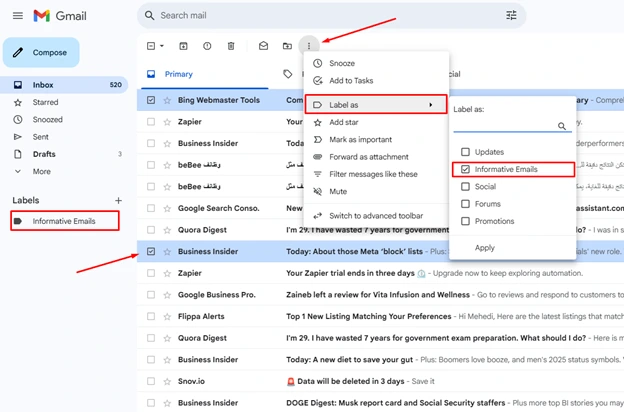Open the Move to folder icon
Image resolution: width=624 pixels, height=412 pixels.
(287, 46)
